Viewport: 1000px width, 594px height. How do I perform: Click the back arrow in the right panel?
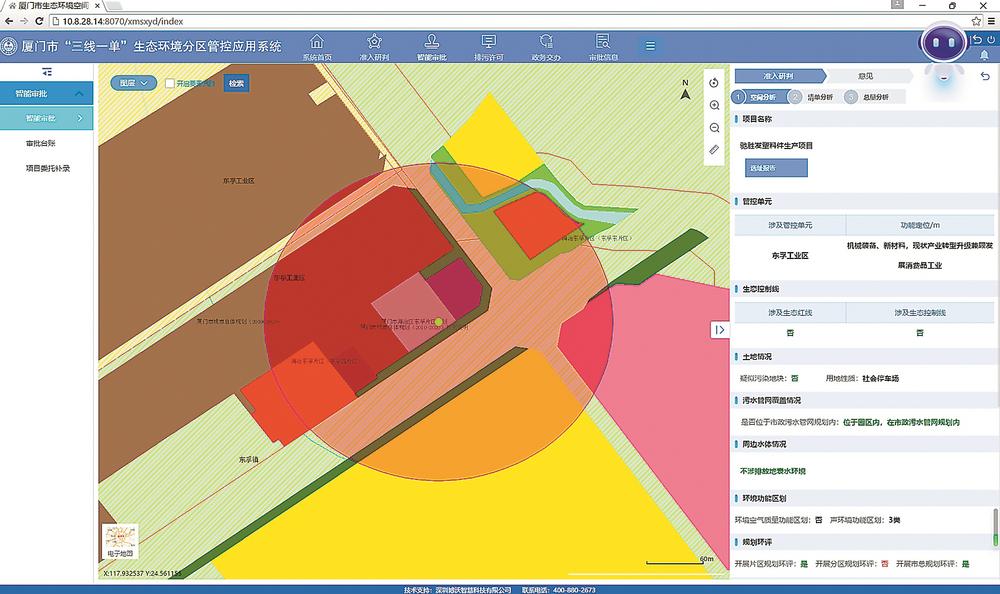(985, 77)
